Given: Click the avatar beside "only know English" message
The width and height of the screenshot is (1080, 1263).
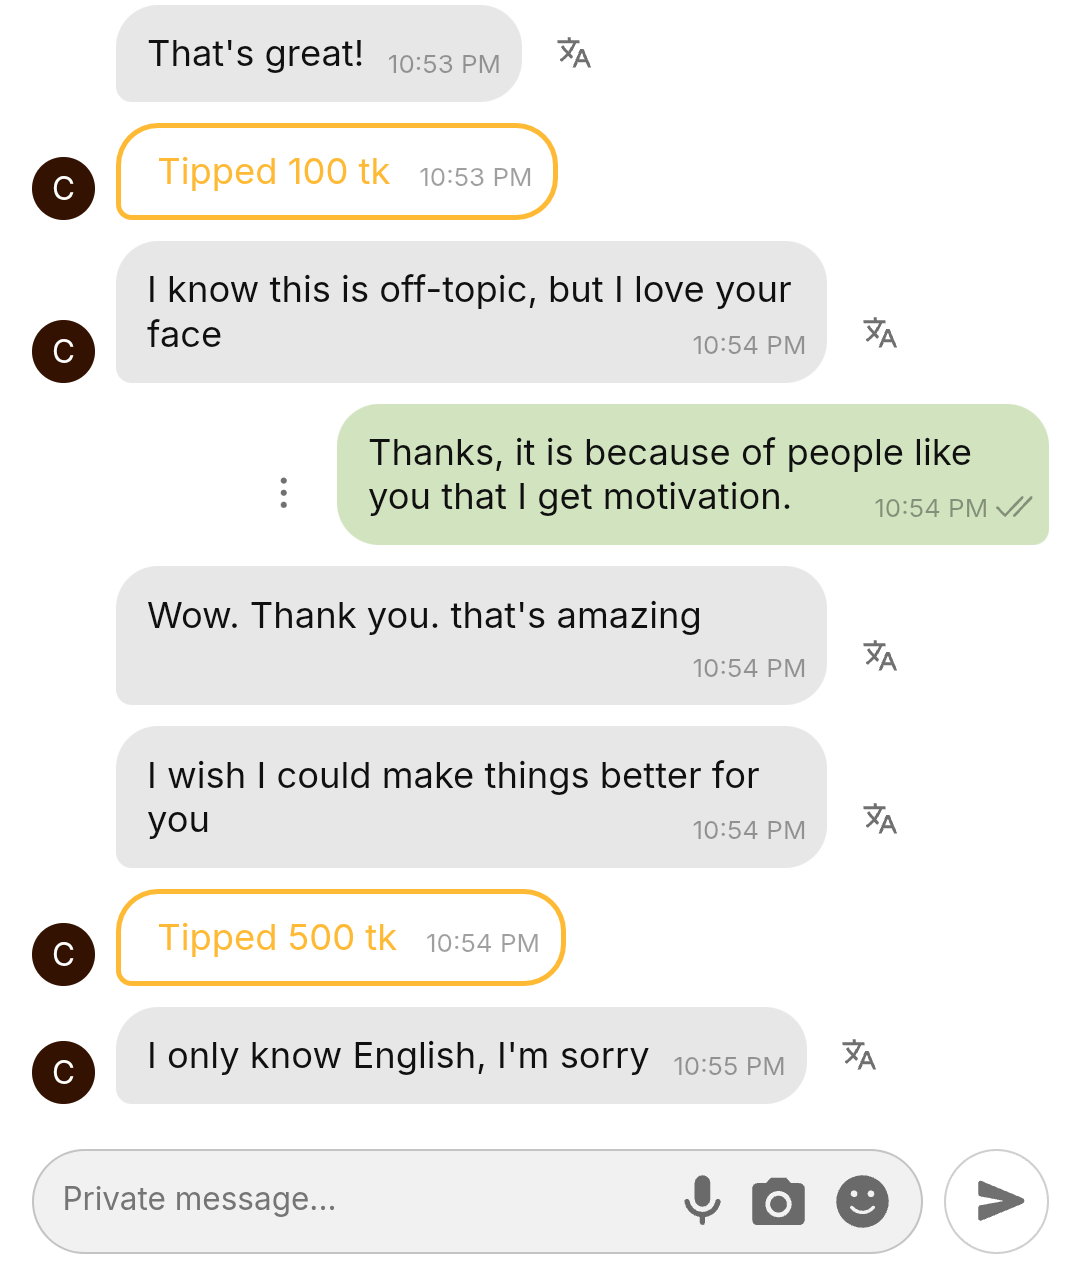Looking at the screenshot, I should pyautogui.click(x=64, y=1072).
